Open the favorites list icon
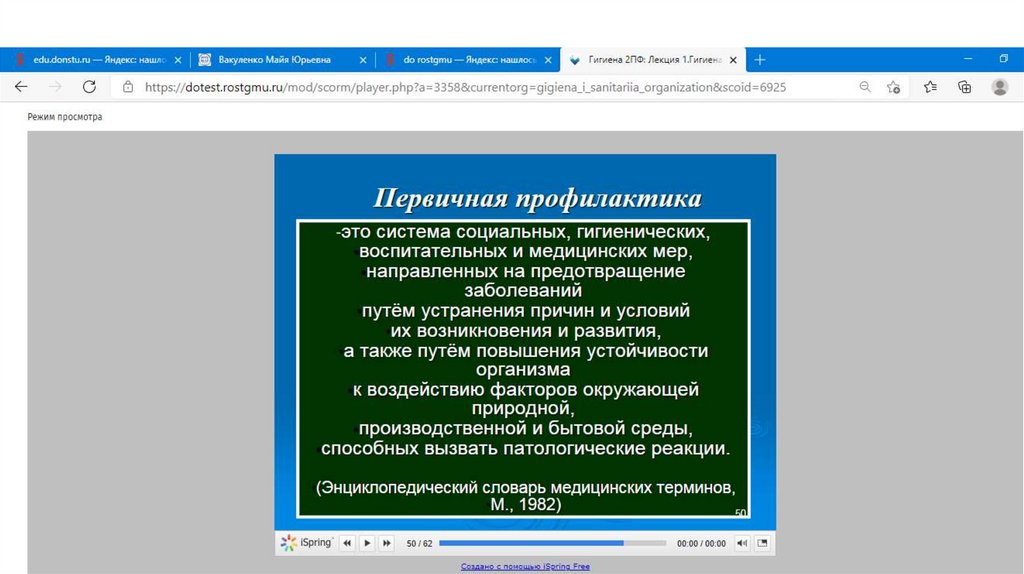This screenshot has width=1024, height=574. click(931, 87)
